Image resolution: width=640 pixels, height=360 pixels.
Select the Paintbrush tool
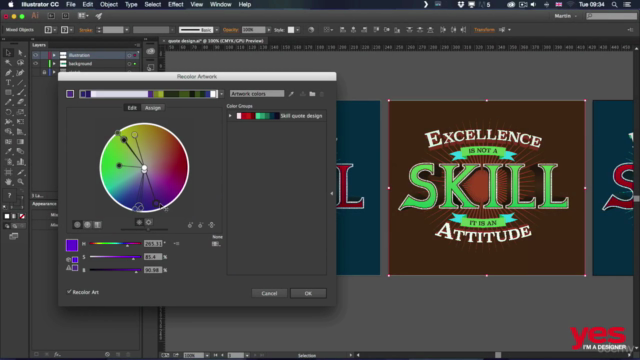(20, 92)
